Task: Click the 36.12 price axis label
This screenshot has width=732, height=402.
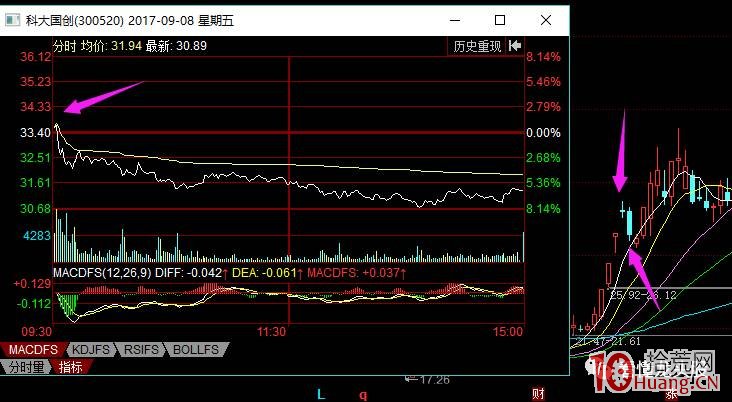Action: pyautogui.click(x=35, y=57)
